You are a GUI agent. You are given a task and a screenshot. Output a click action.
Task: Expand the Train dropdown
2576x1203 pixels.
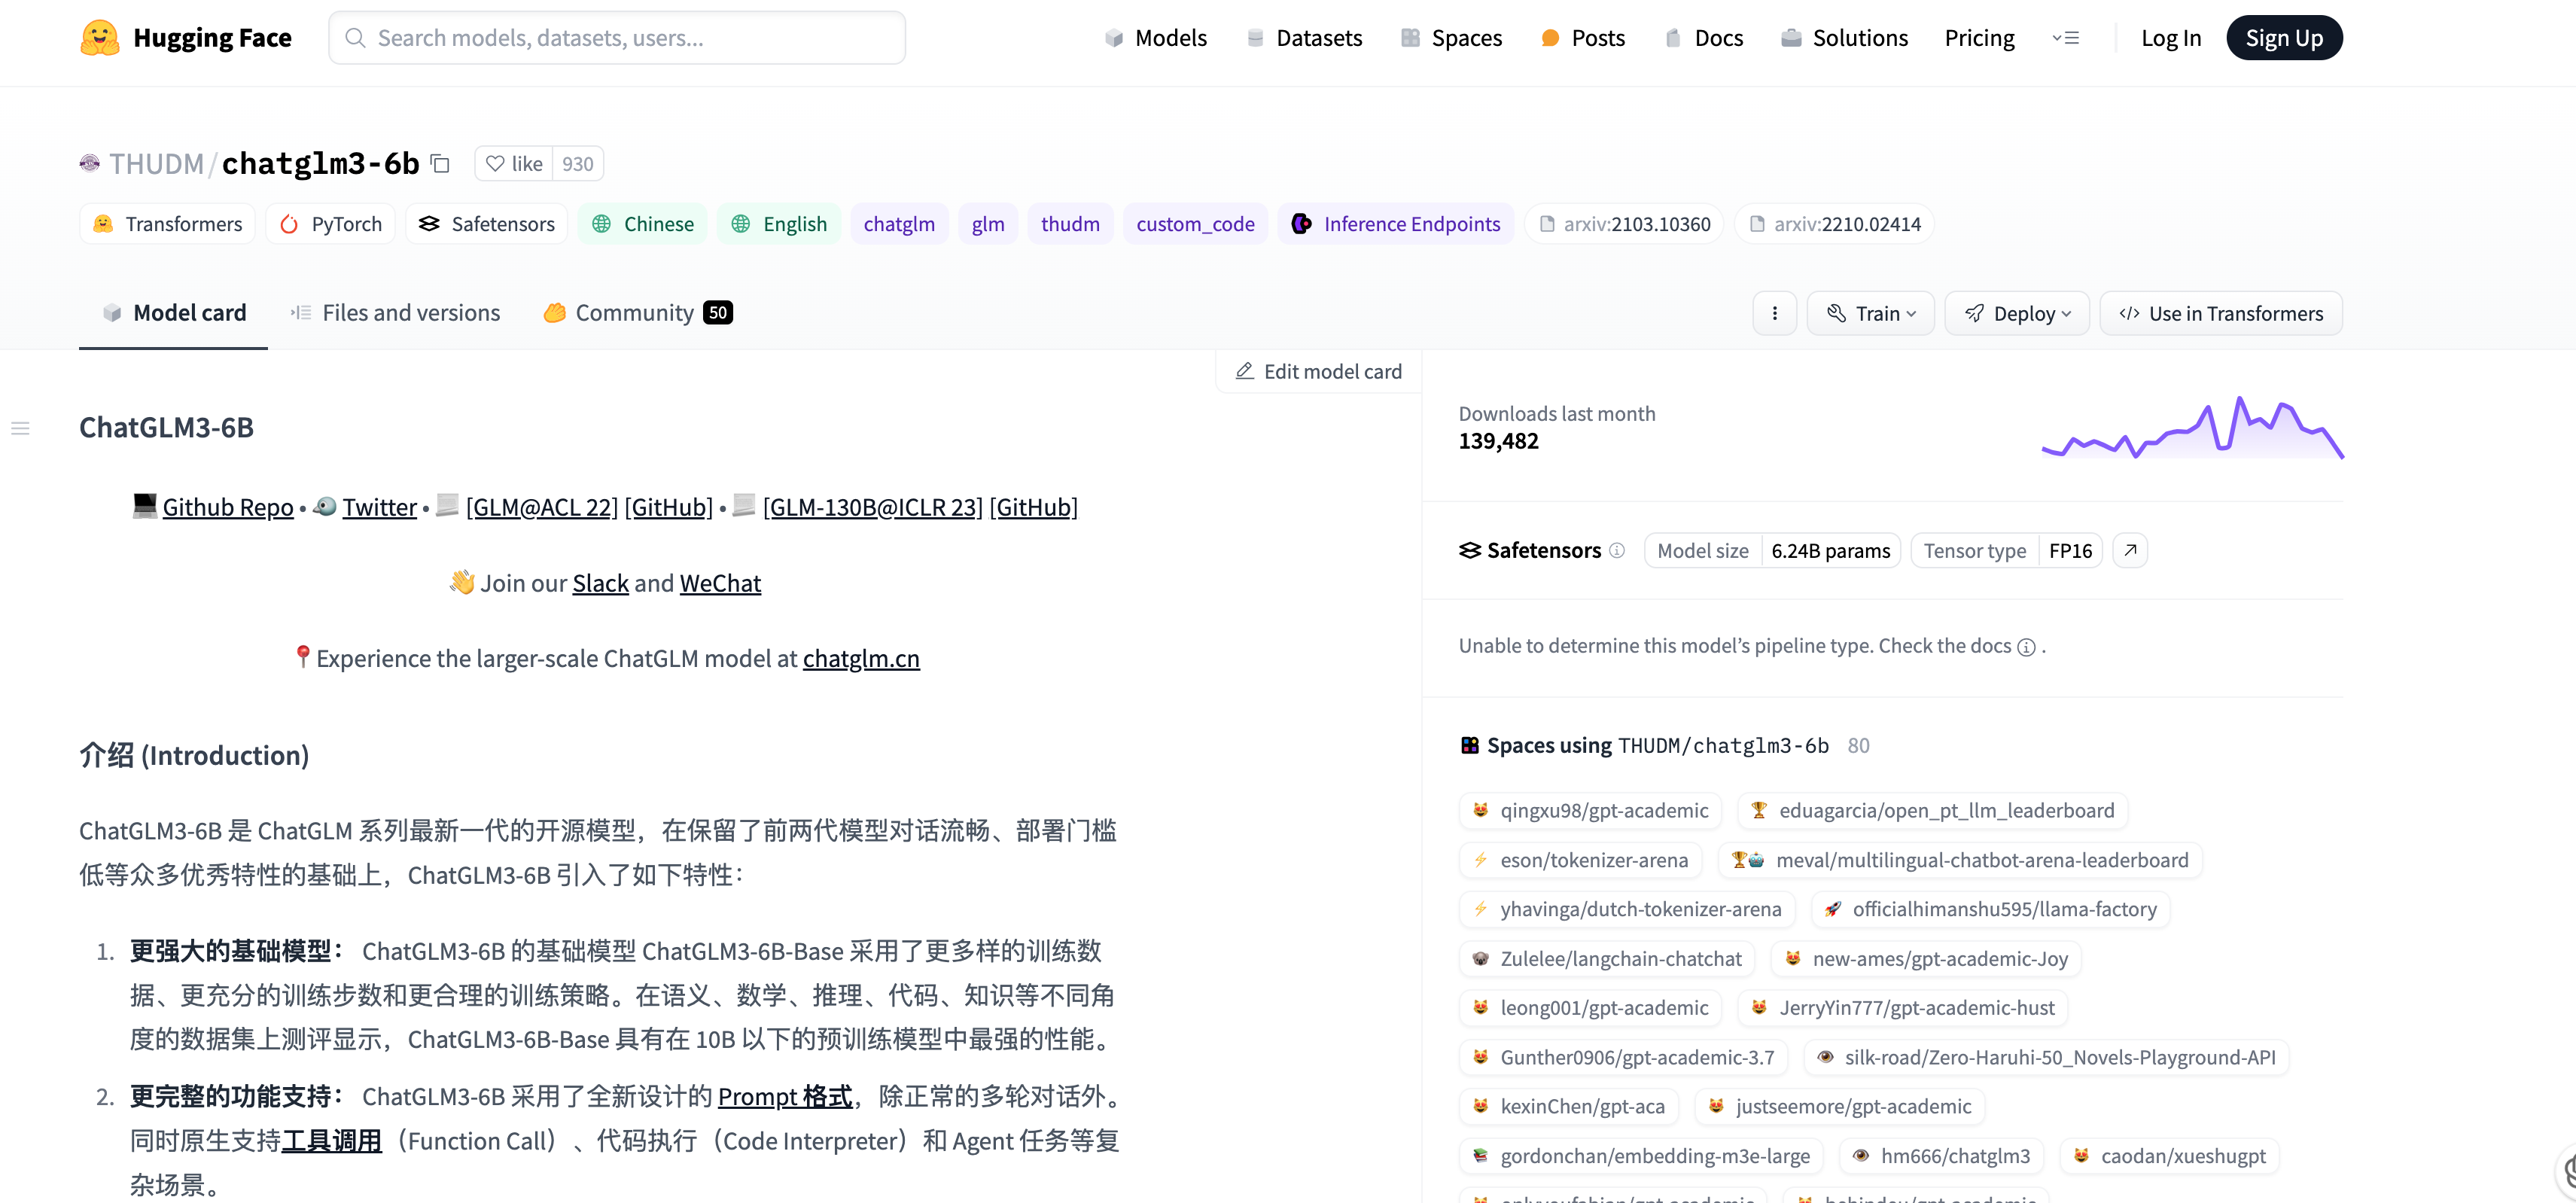(1871, 313)
